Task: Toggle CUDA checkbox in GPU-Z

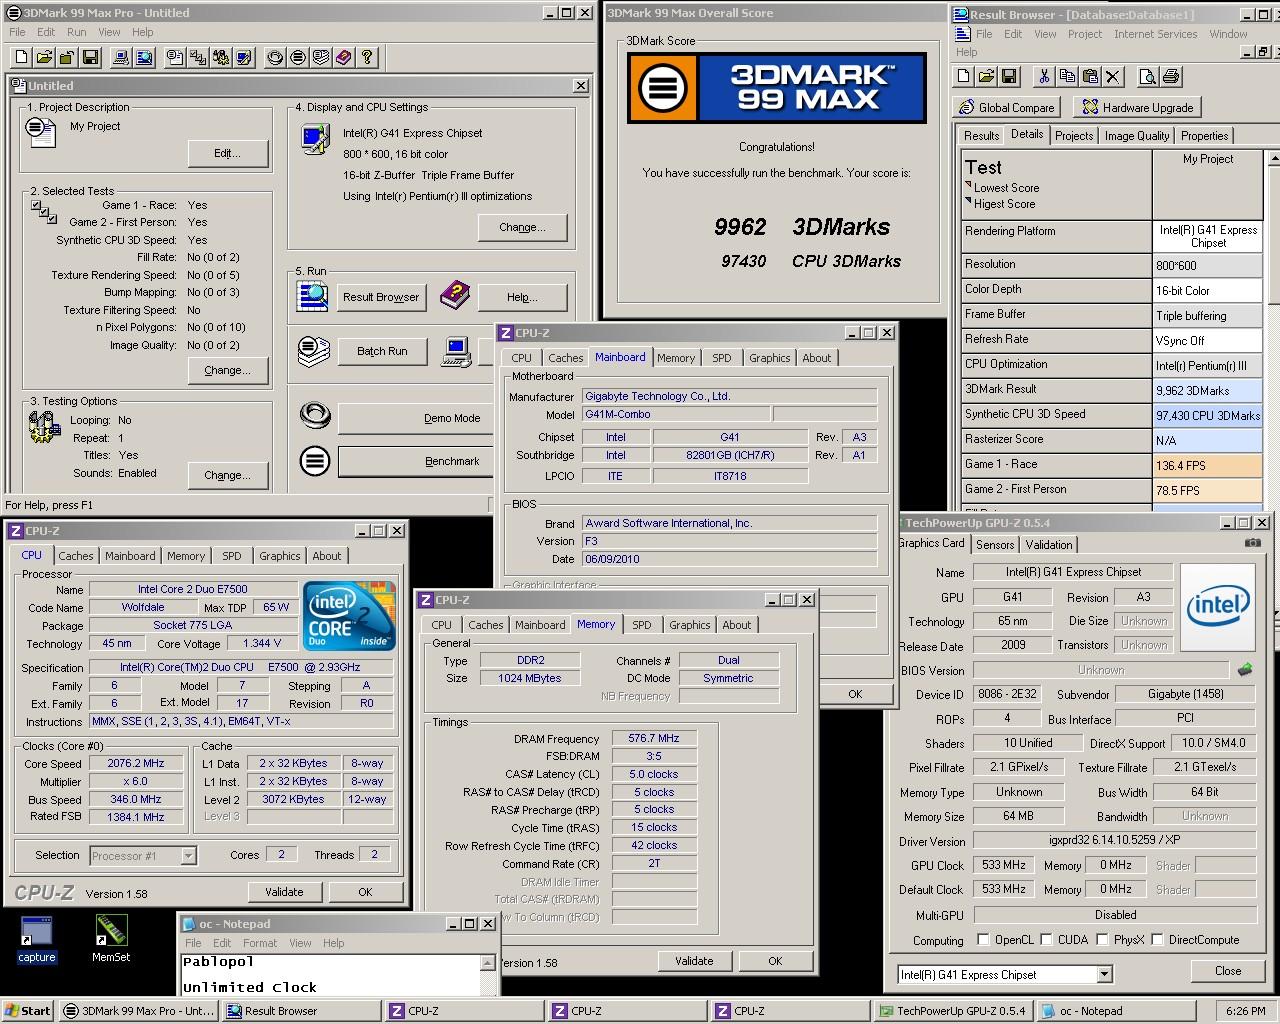Action: (x=1046, y=940)
